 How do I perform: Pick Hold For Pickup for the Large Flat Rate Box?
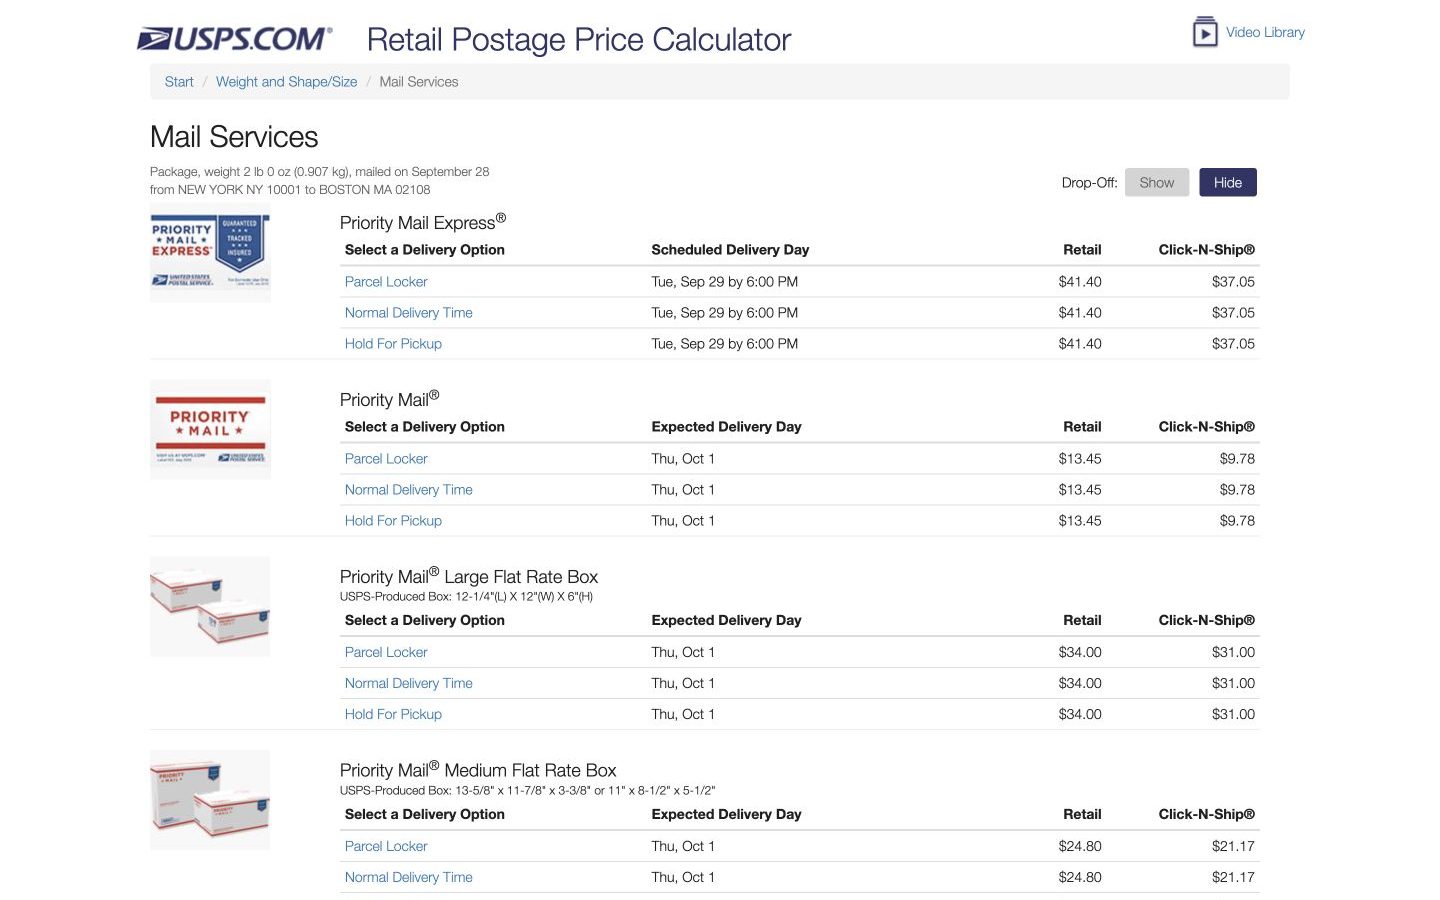tap(393, 714)
